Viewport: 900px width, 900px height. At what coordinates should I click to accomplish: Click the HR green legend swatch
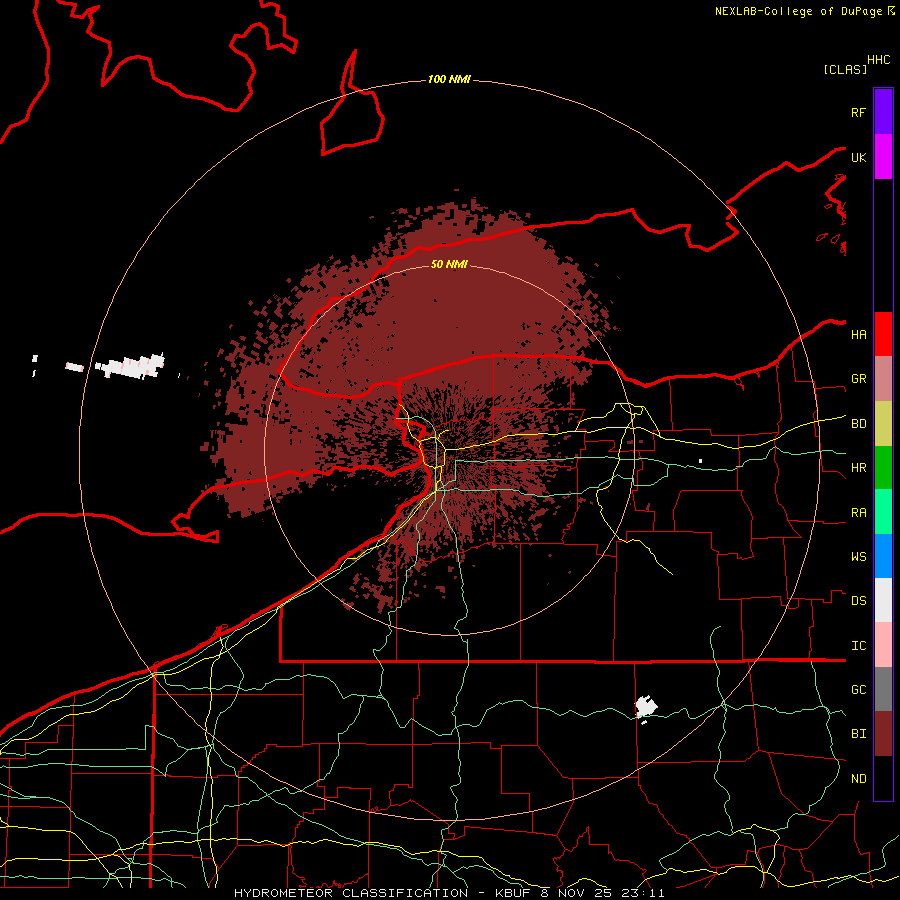click(883, 468)
